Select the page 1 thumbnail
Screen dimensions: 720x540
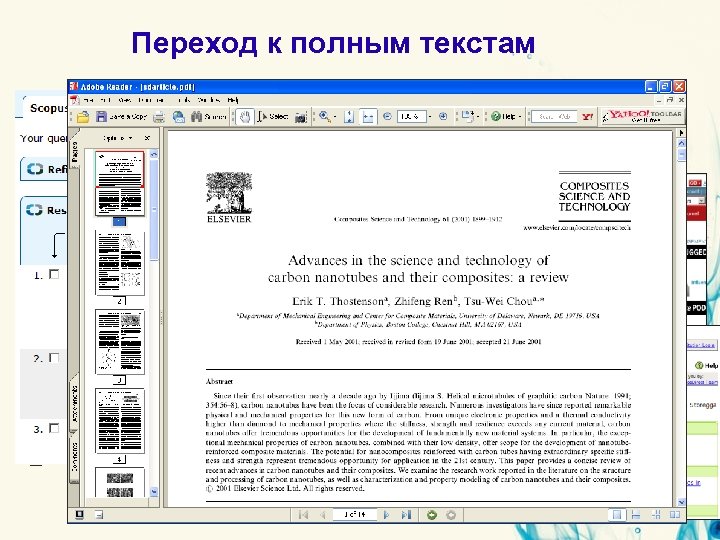(119, 183)
